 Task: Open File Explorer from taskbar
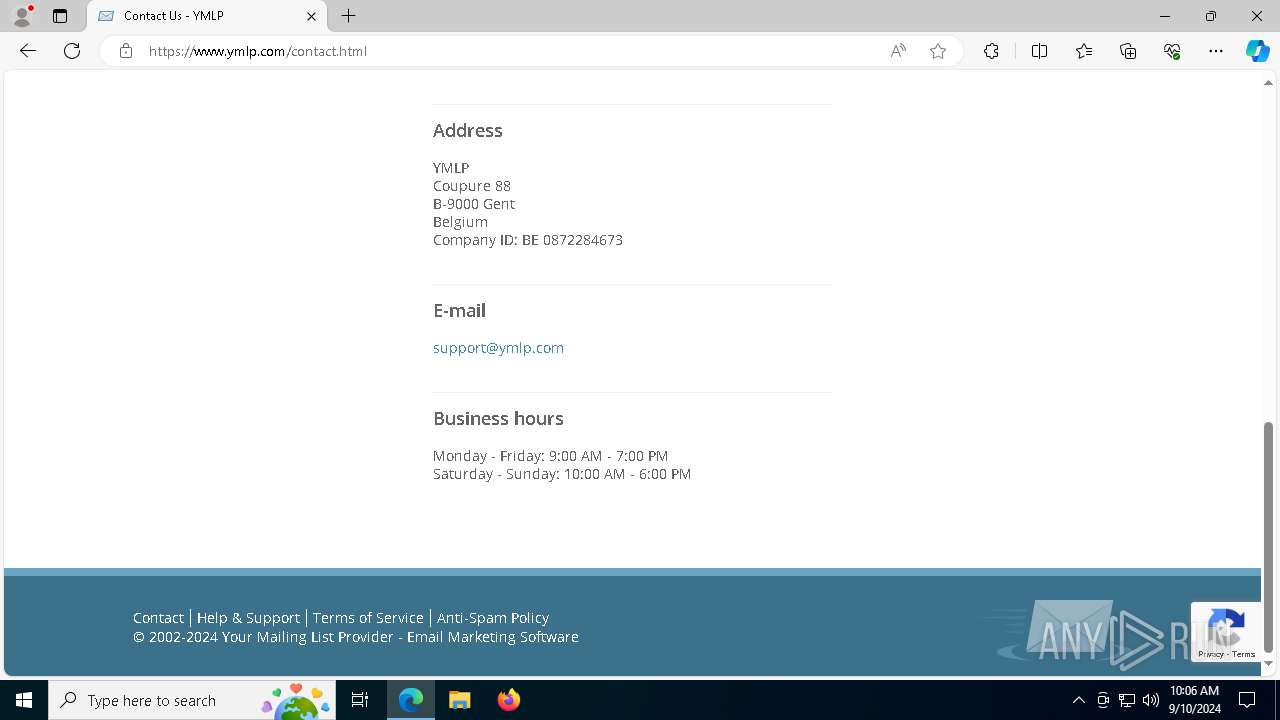click(459, 700)
